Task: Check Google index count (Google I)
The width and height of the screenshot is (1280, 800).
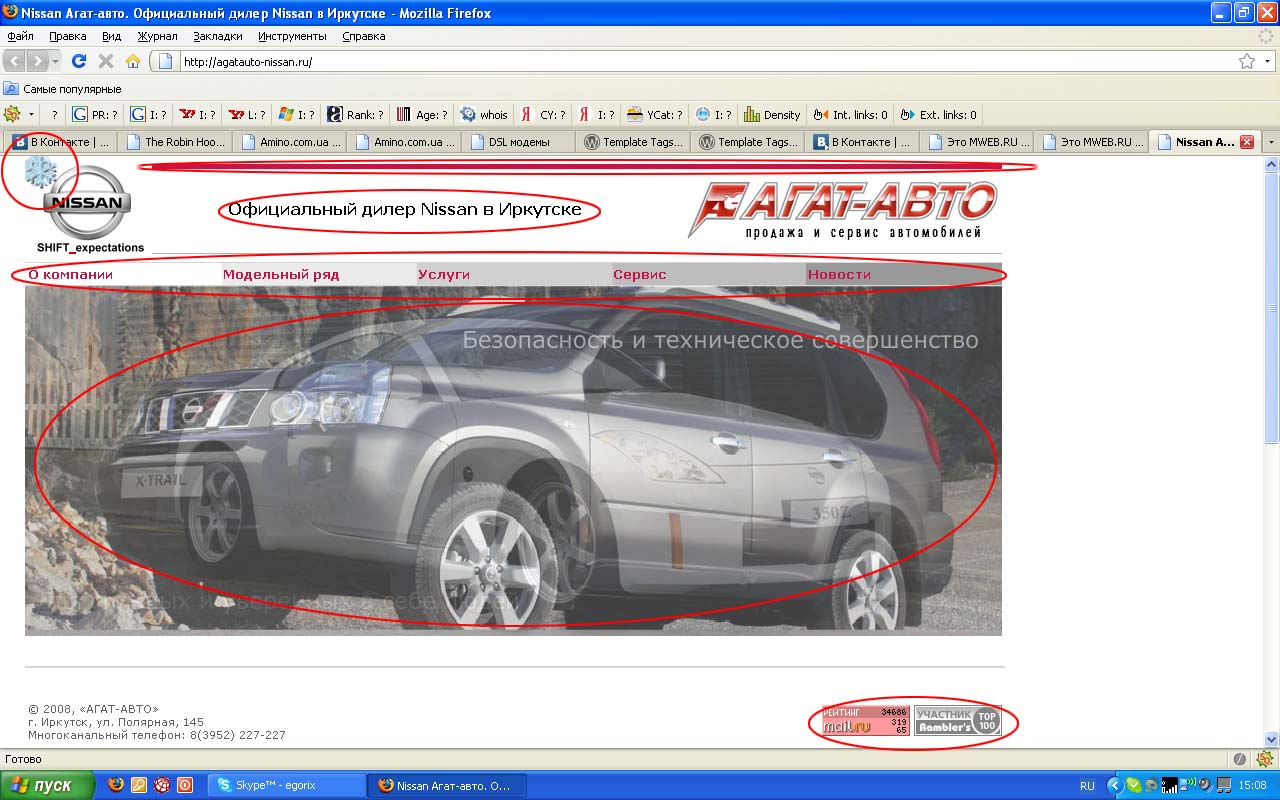Action: click(147, 114)
